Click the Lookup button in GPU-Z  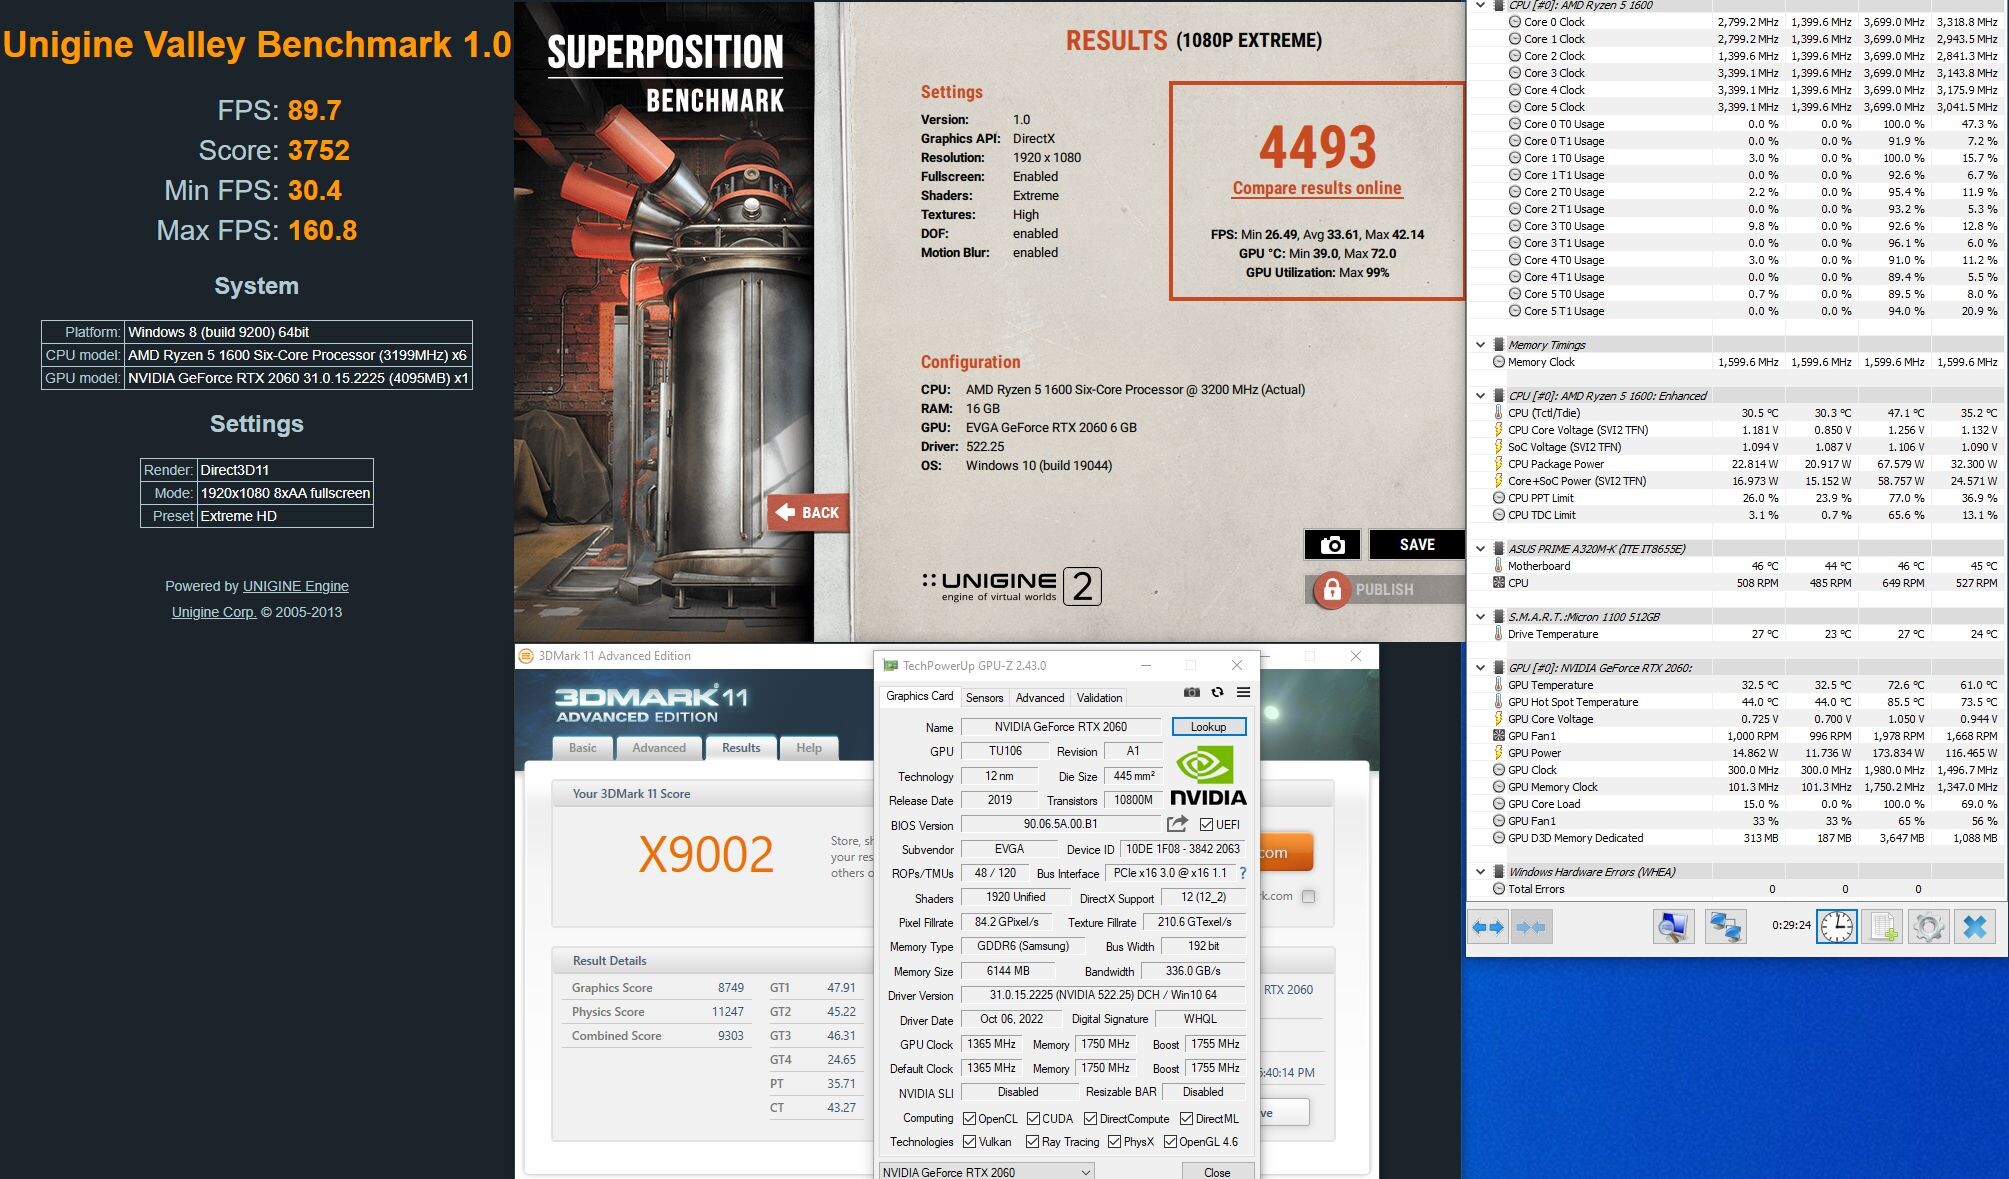(x=1208, y=727)
